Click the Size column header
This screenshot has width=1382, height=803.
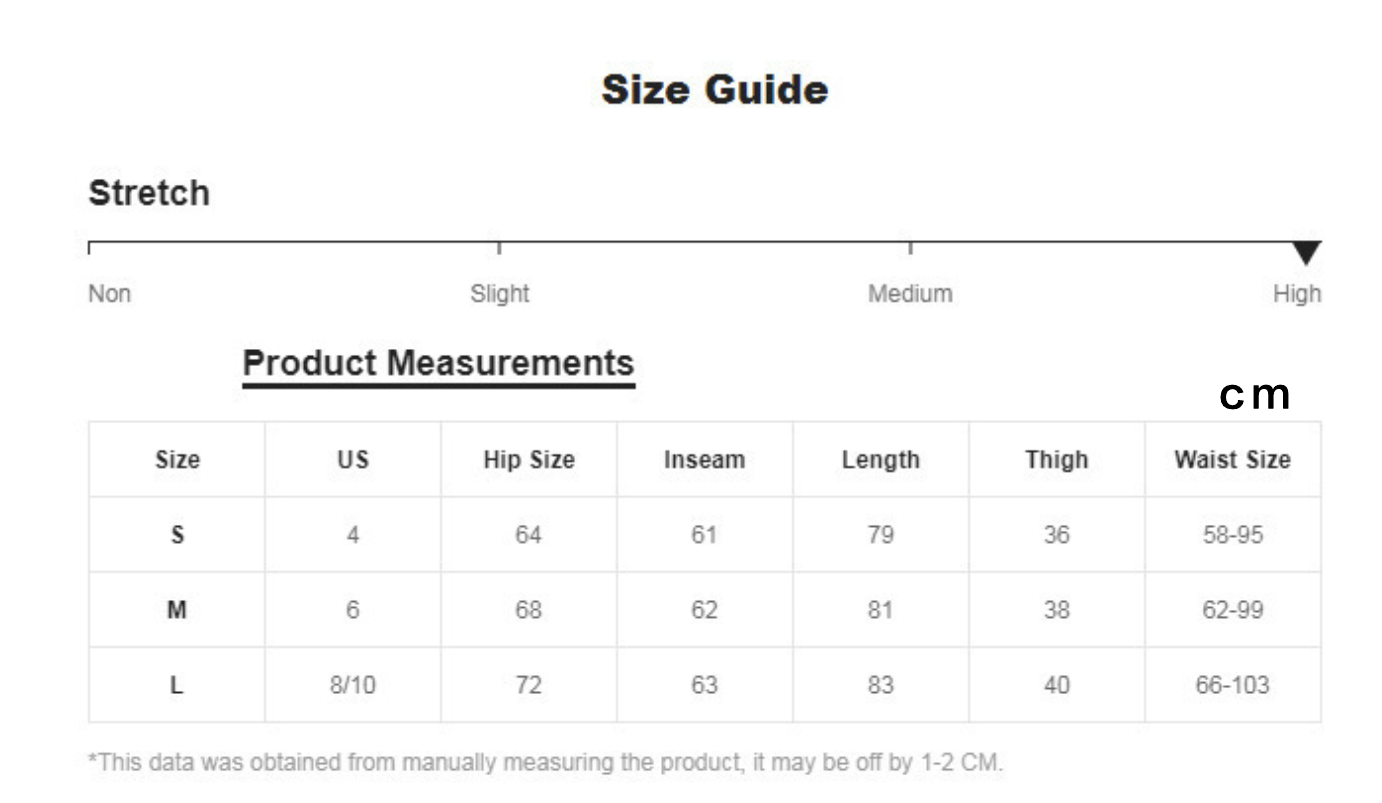point(177,460)
